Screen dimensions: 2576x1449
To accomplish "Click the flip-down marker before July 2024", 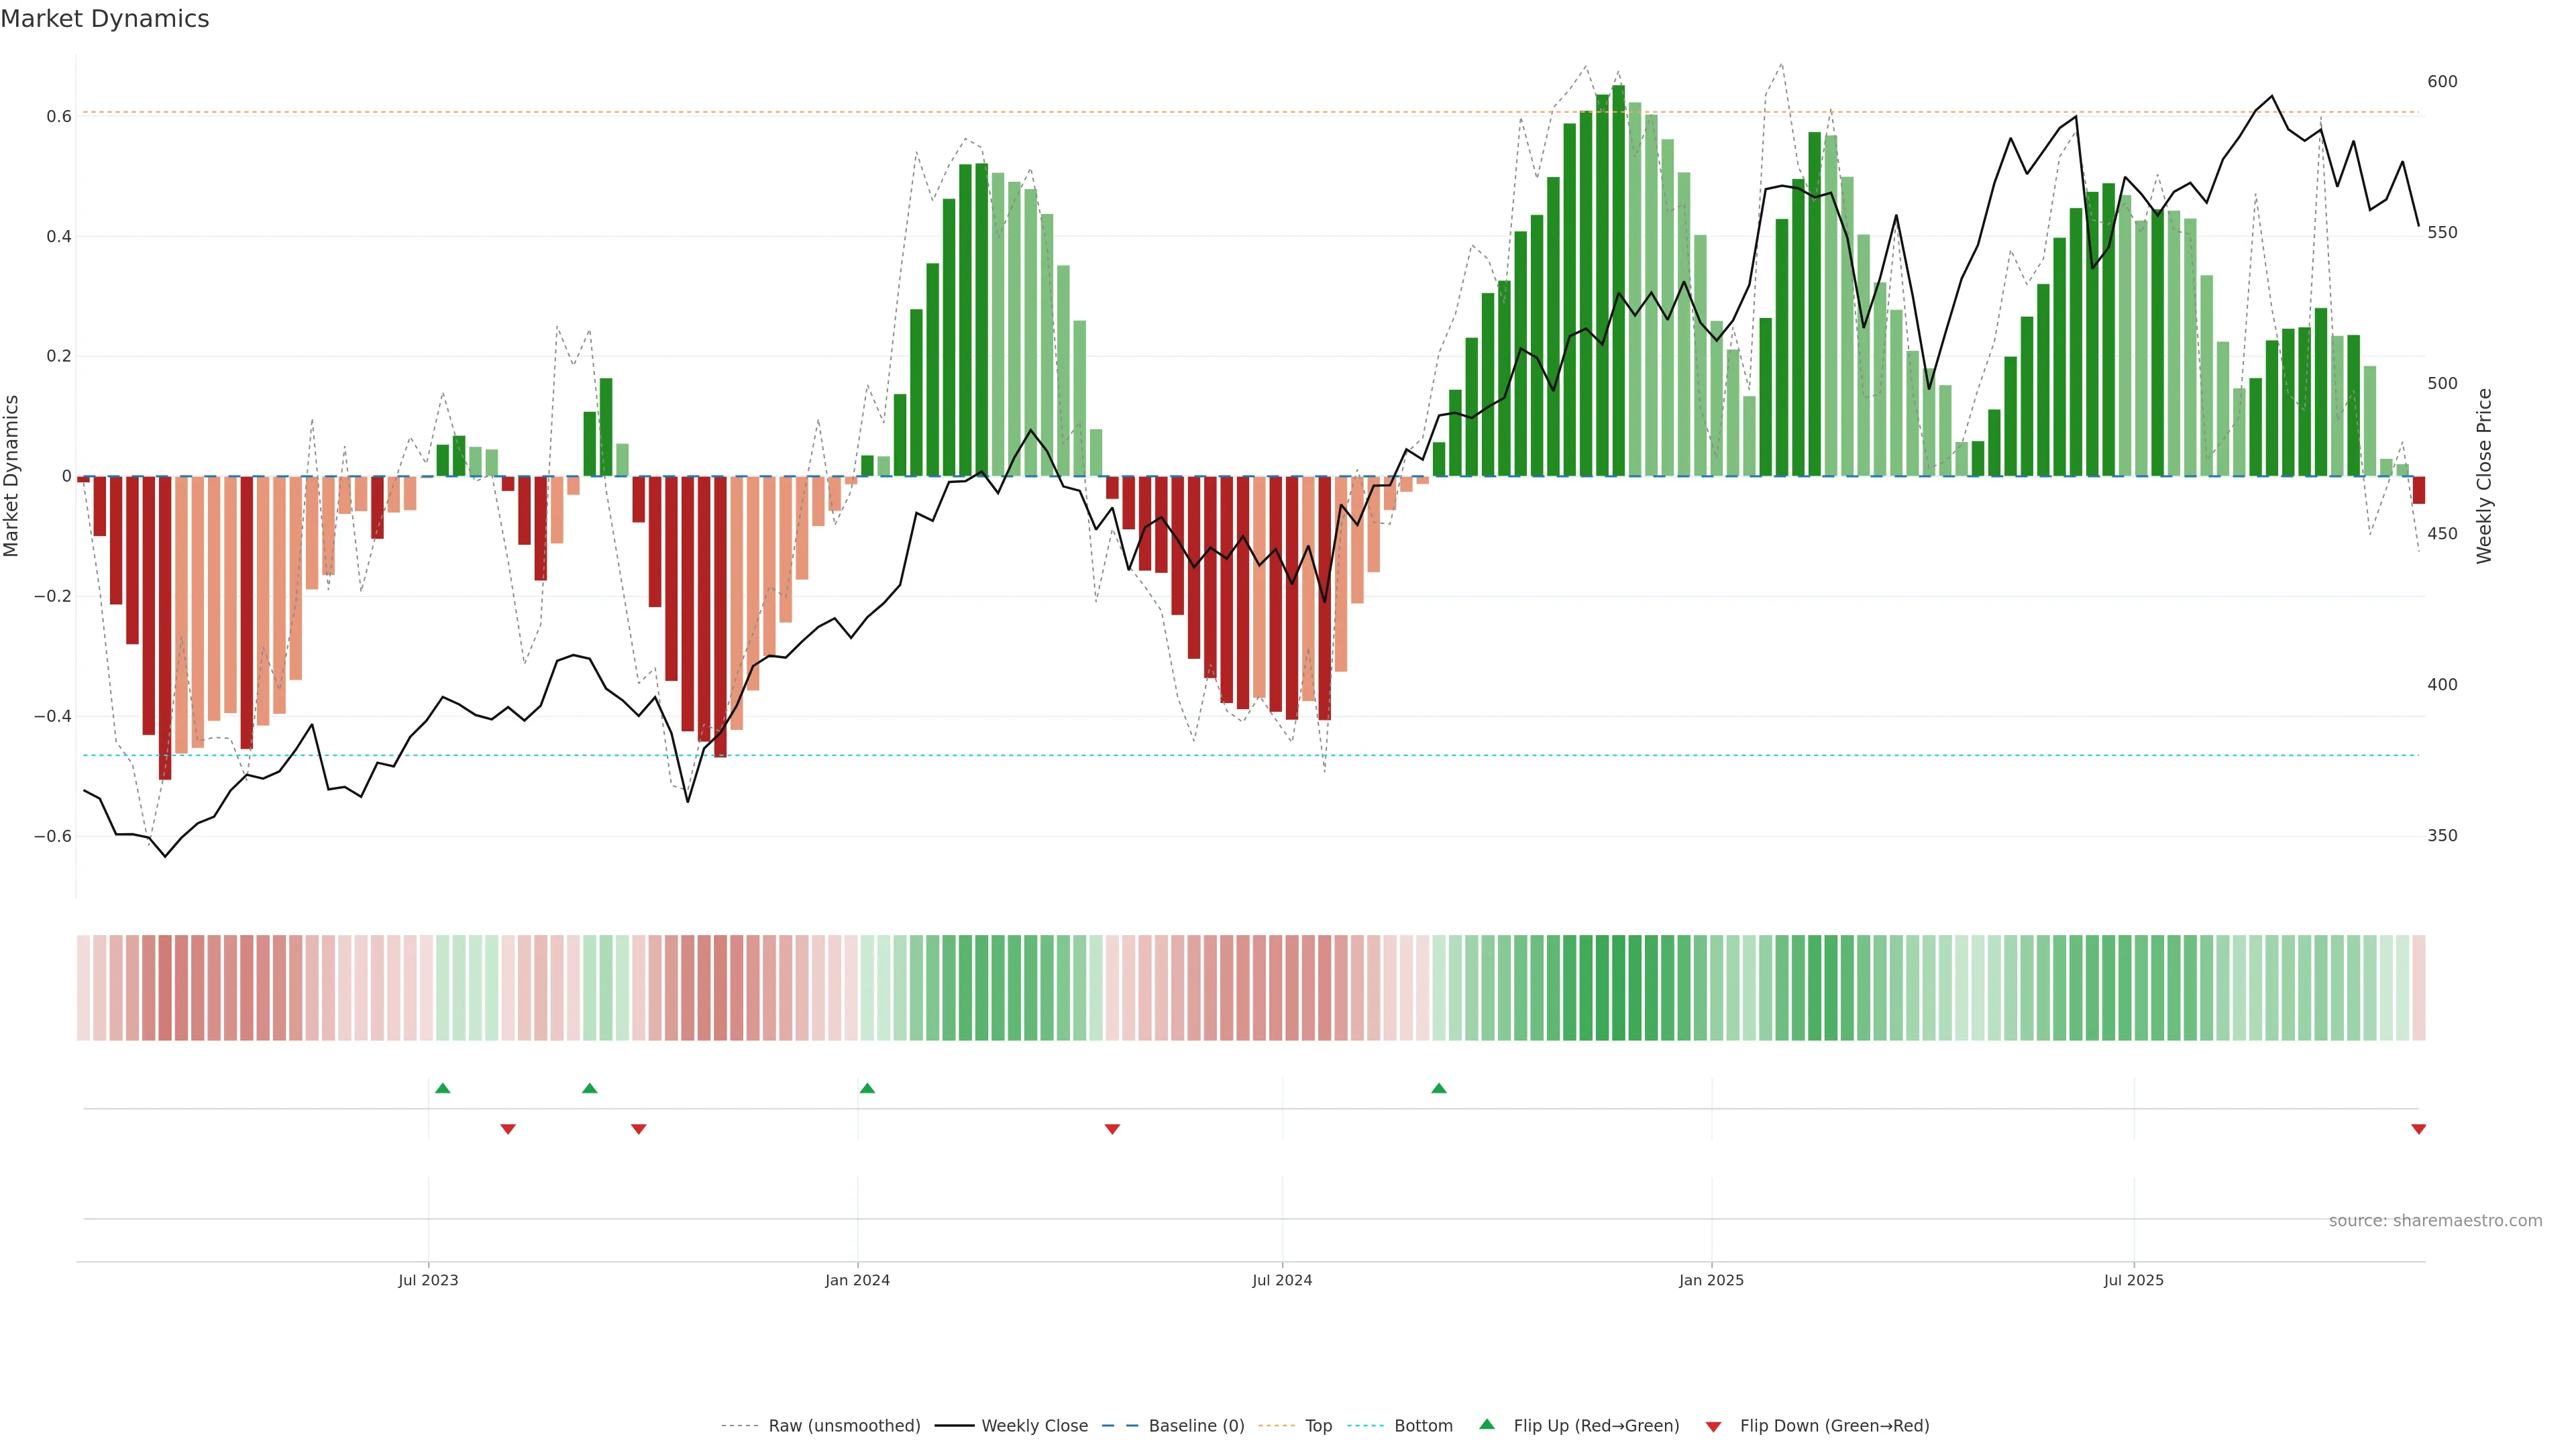I will [1112, 1129].
